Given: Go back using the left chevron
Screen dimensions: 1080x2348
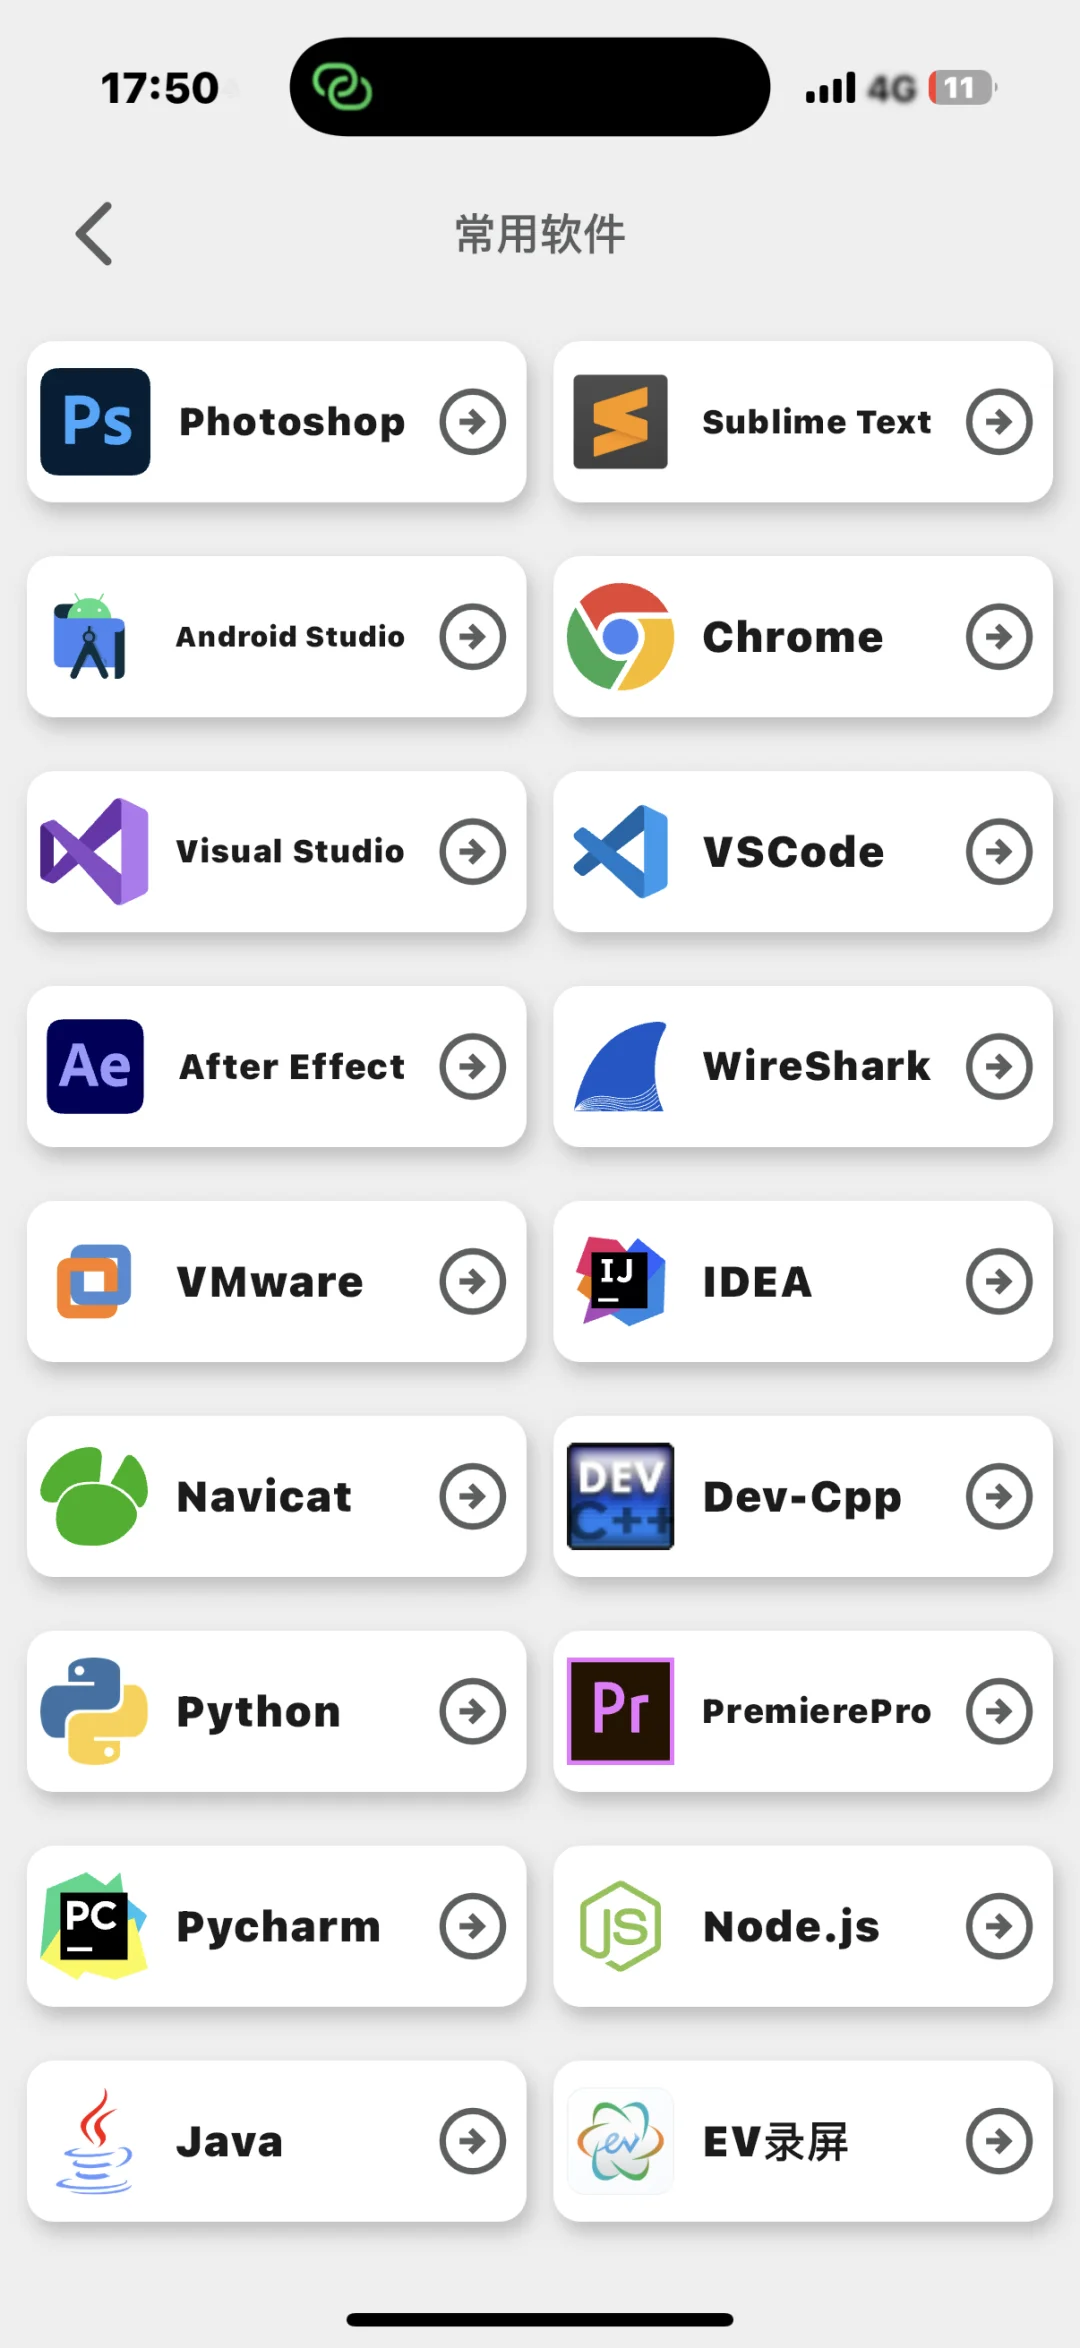Looking at the screenshot, I should click(94, 234).
